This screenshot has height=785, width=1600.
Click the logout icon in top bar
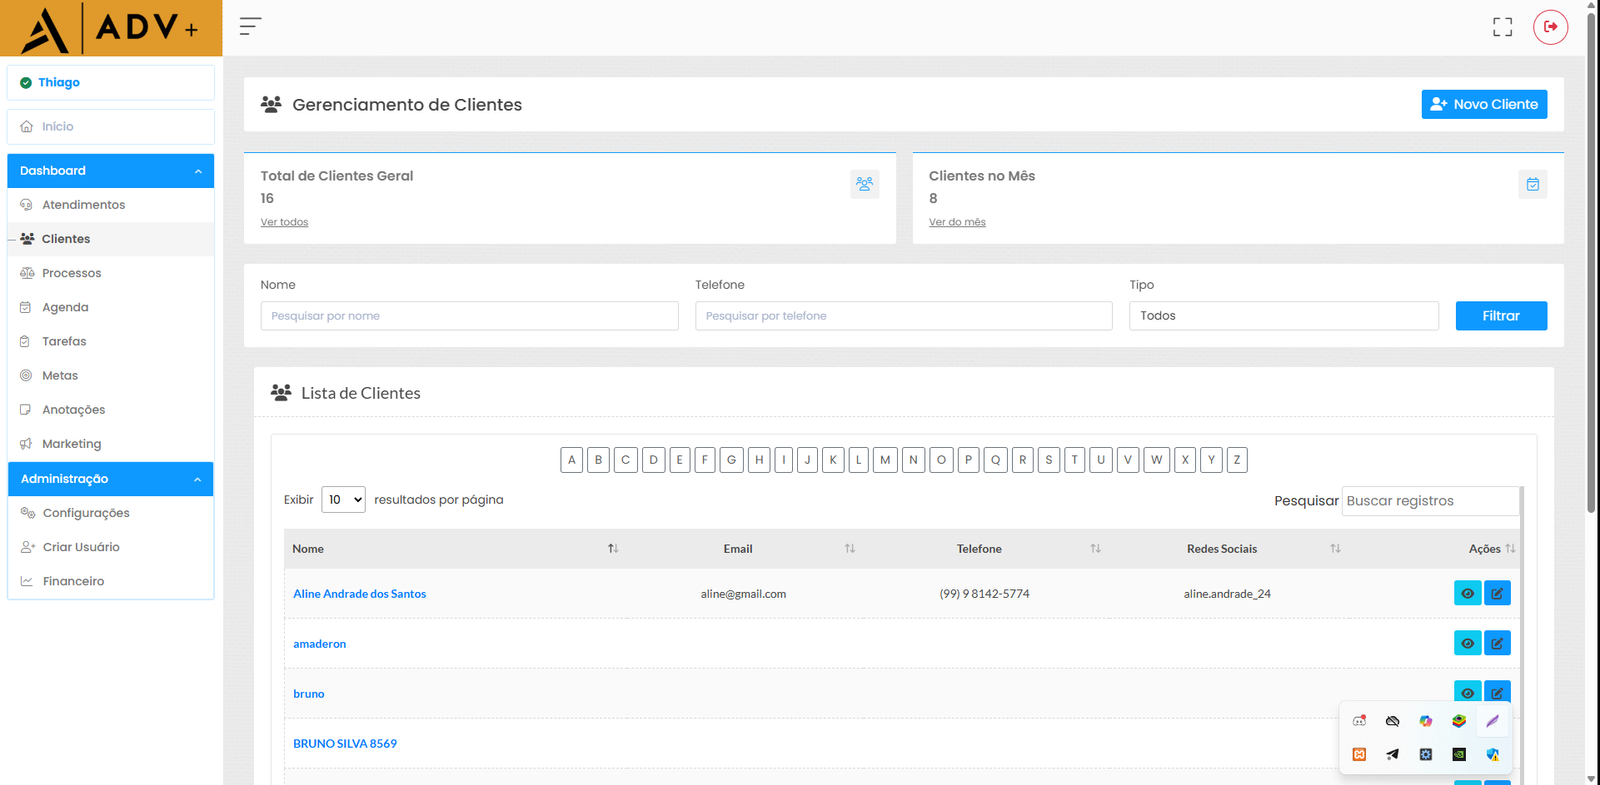[1550, 27]
